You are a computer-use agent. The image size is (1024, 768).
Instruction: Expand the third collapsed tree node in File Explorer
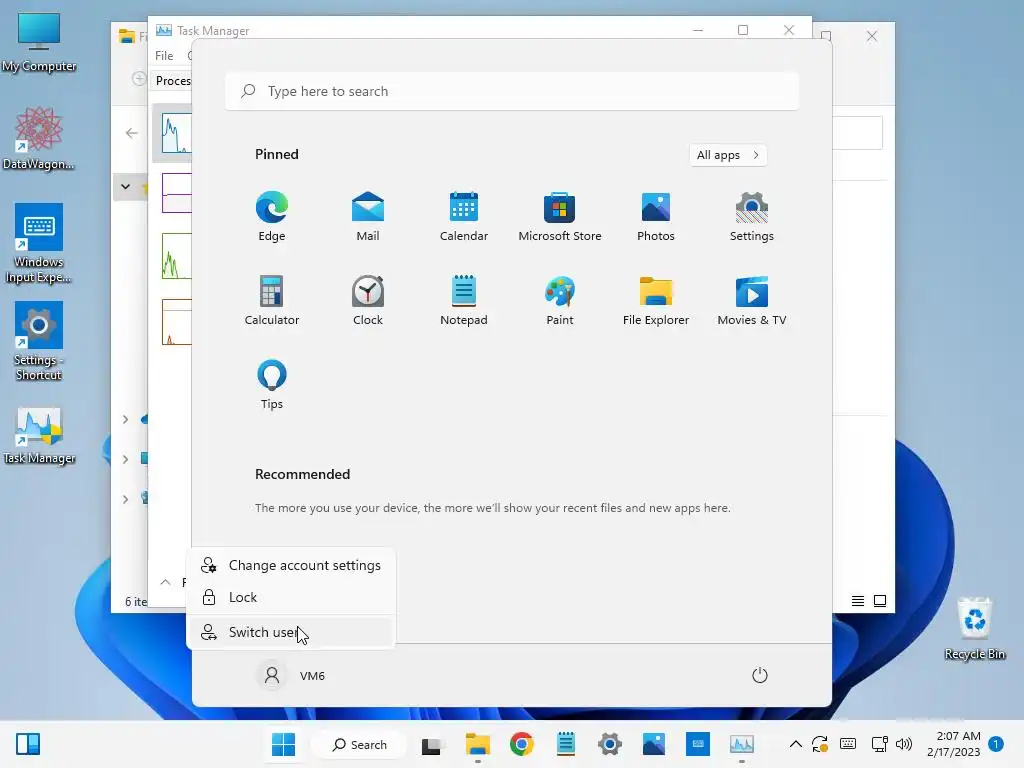125,500
